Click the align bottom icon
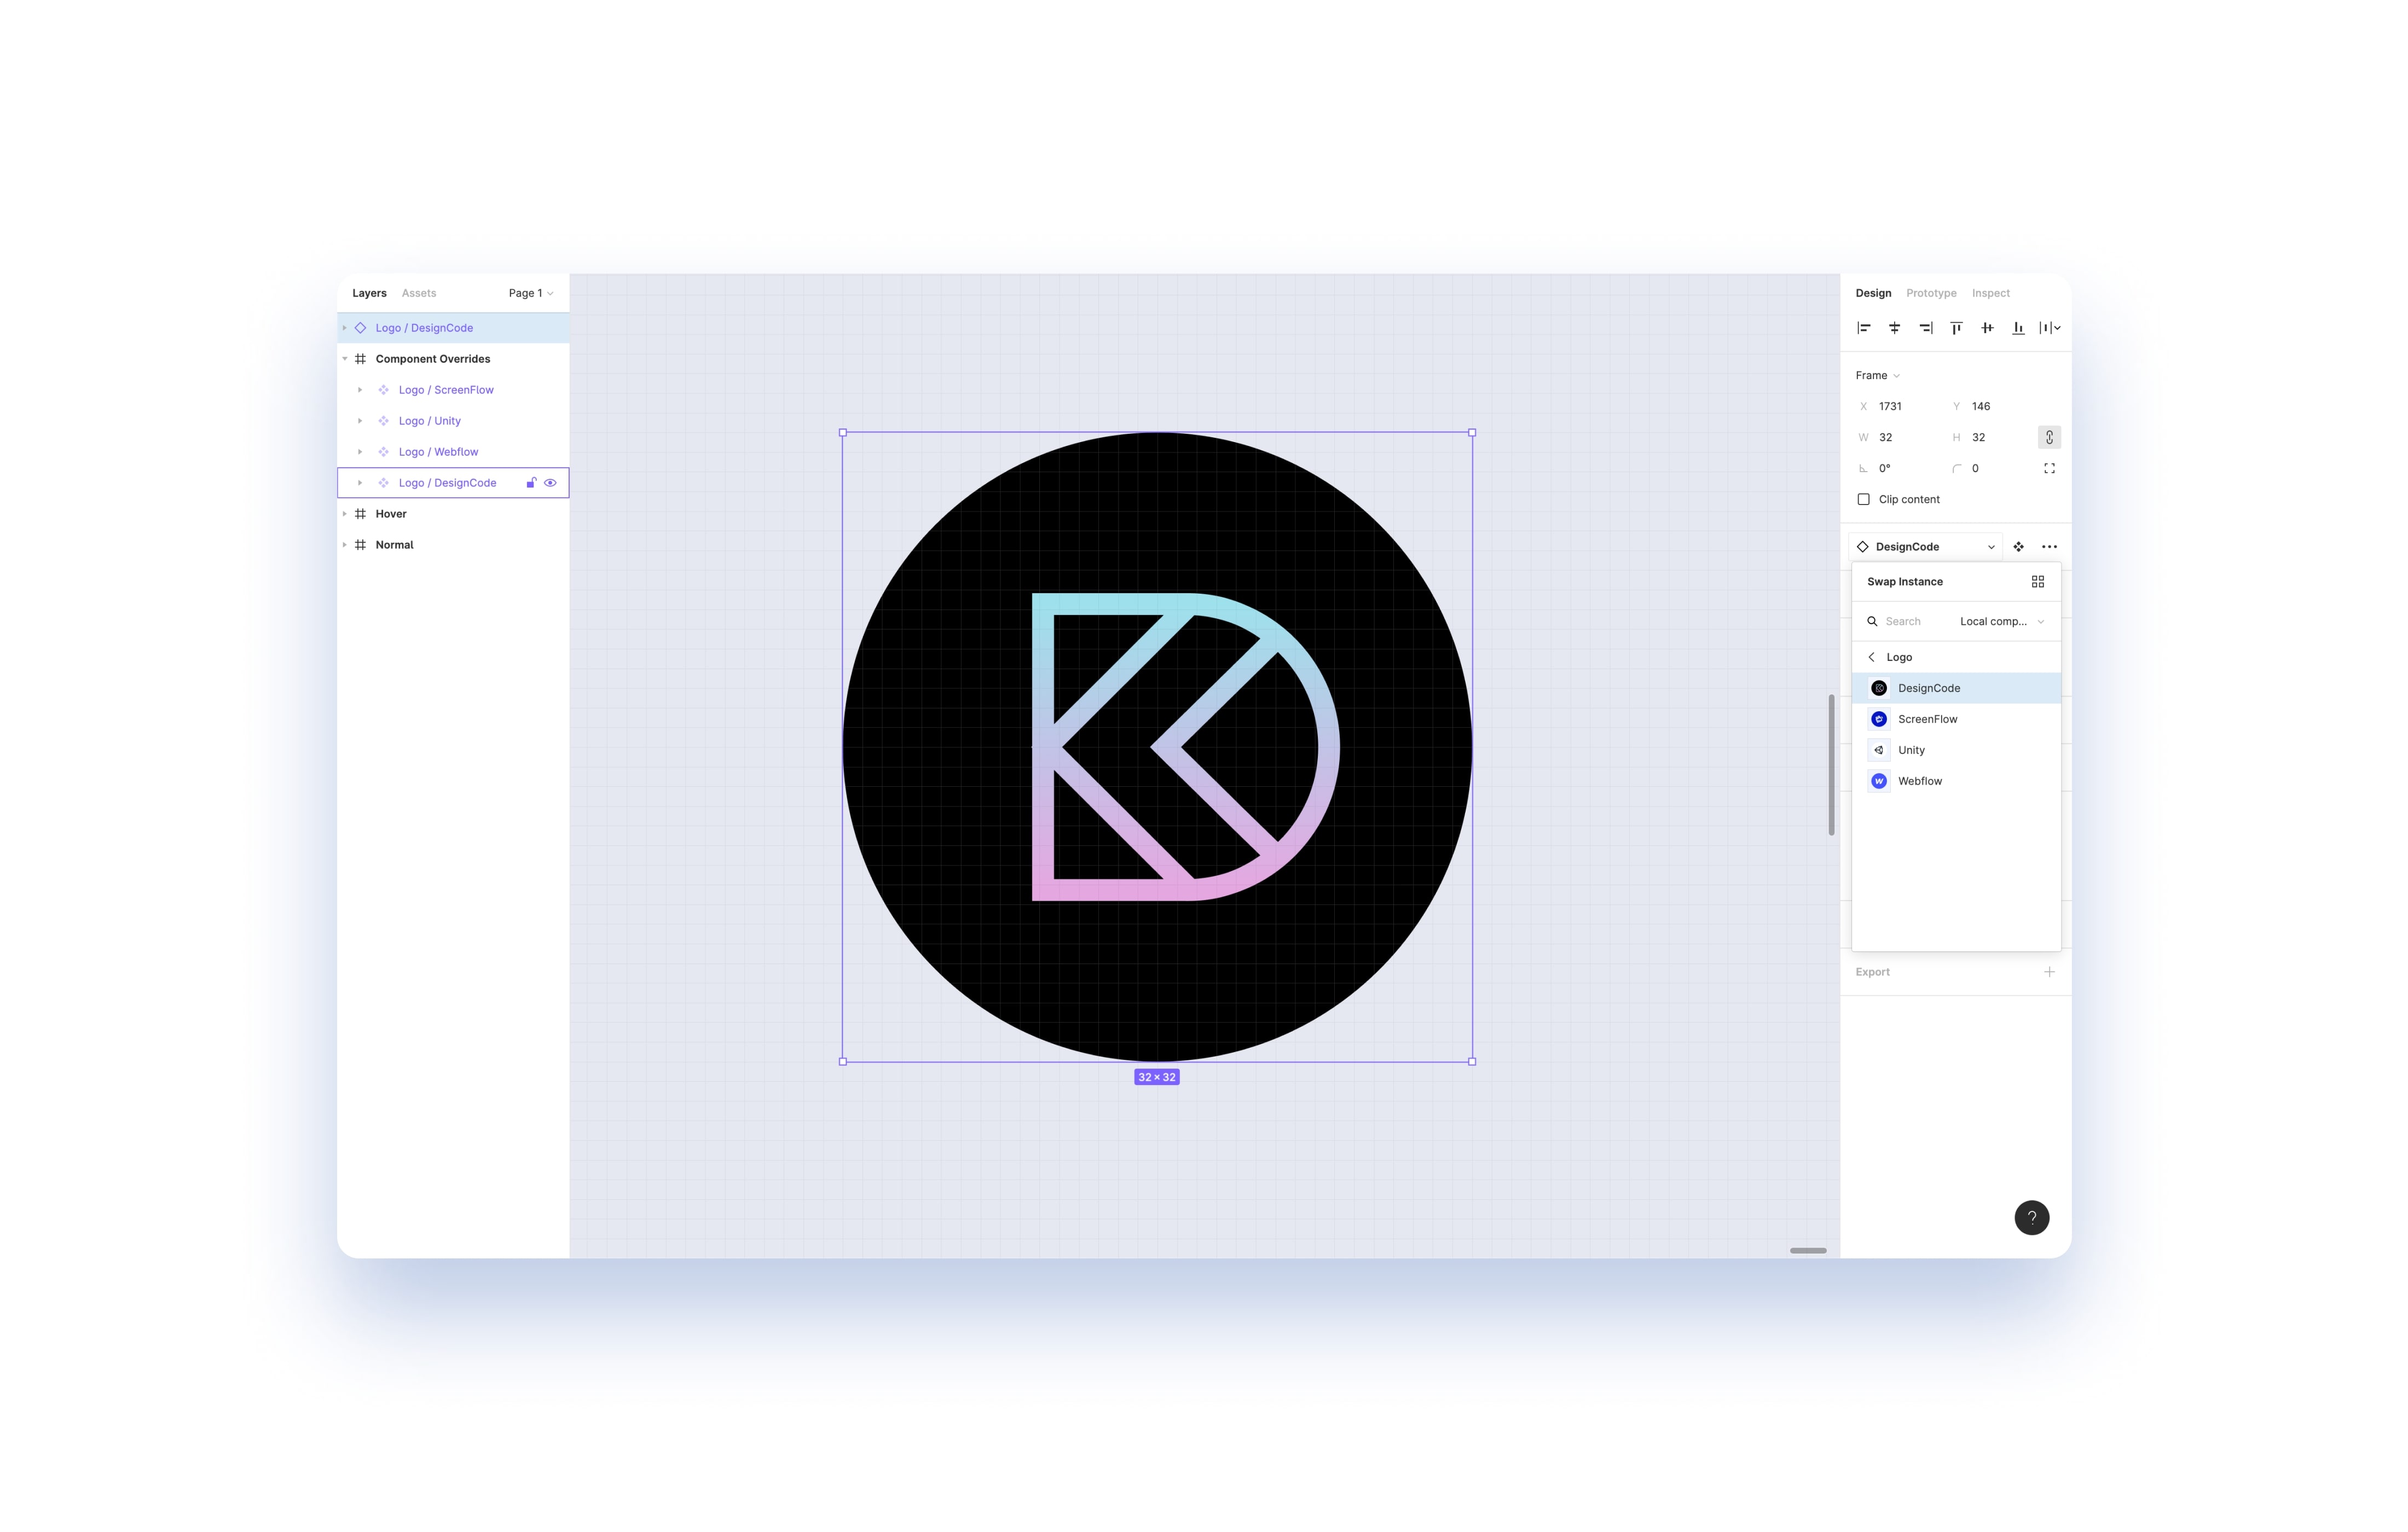This screenshot has height=1532, width=2408. [2018, 328]
